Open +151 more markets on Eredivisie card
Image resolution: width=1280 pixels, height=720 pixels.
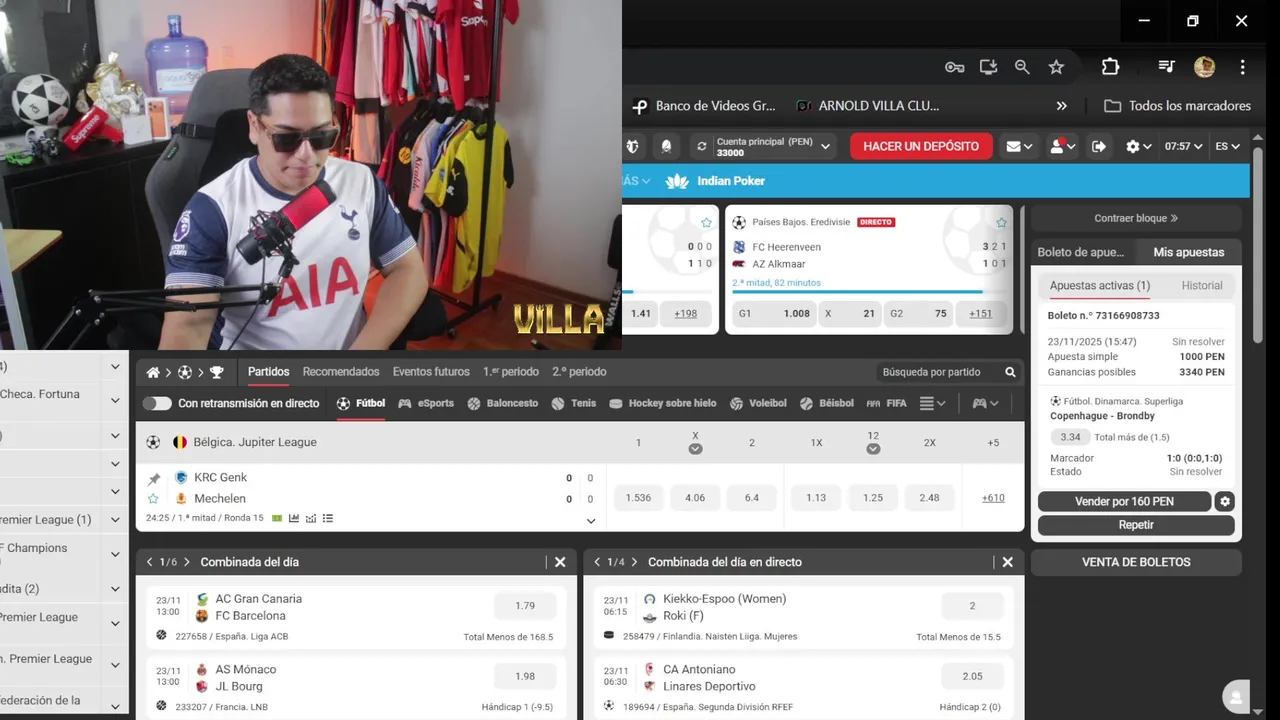point(981,313)
